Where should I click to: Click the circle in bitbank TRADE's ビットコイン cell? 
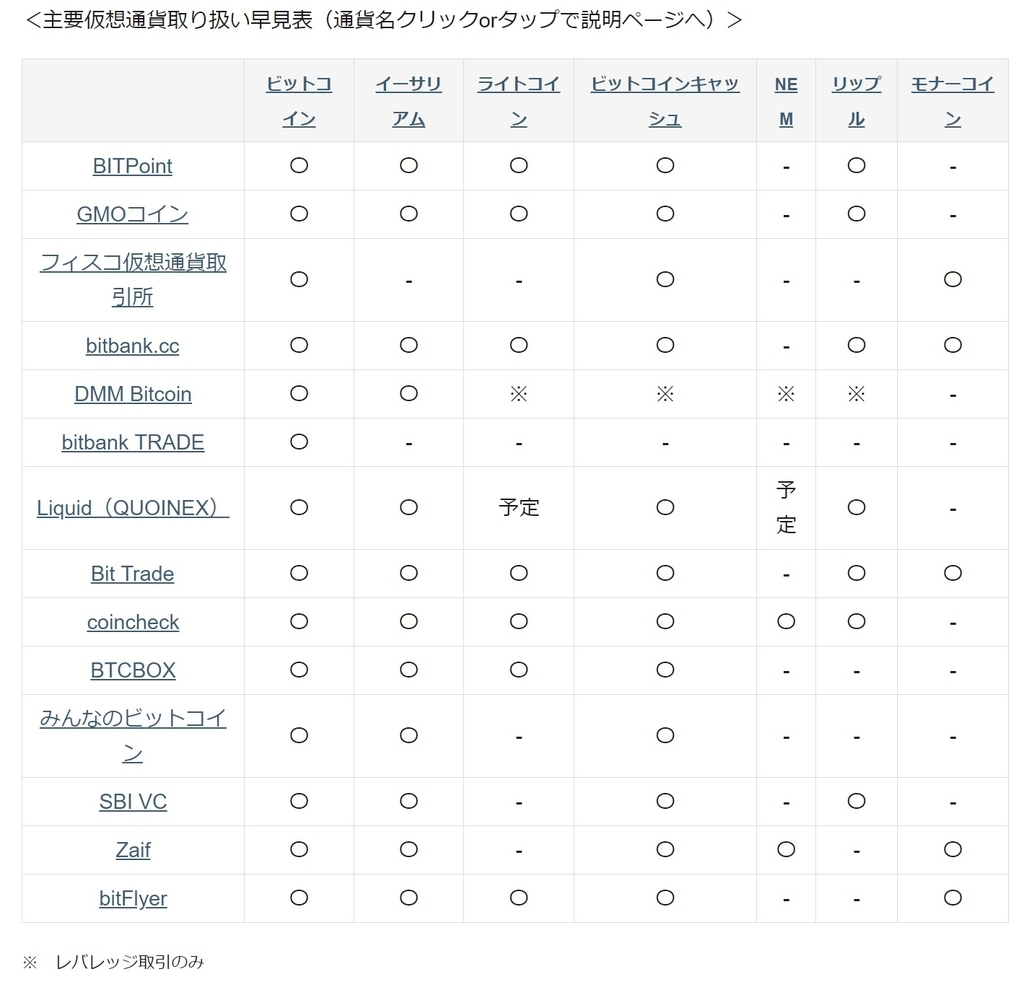298,441
